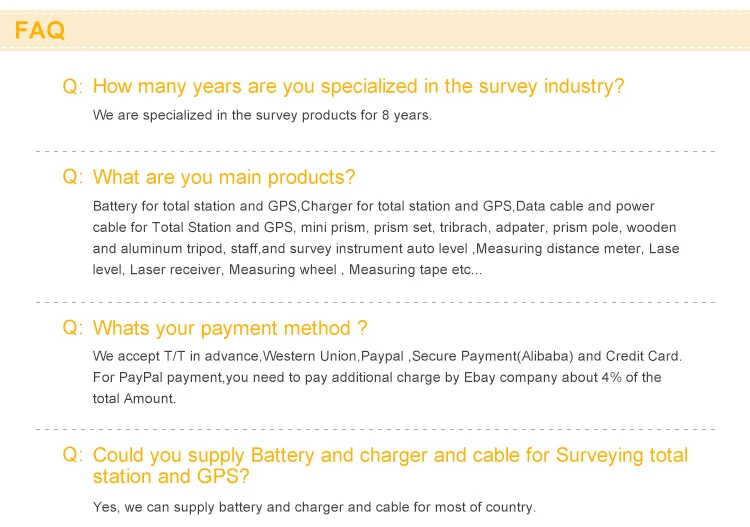Click the FAQ heading in the banner

pos(41,31)
